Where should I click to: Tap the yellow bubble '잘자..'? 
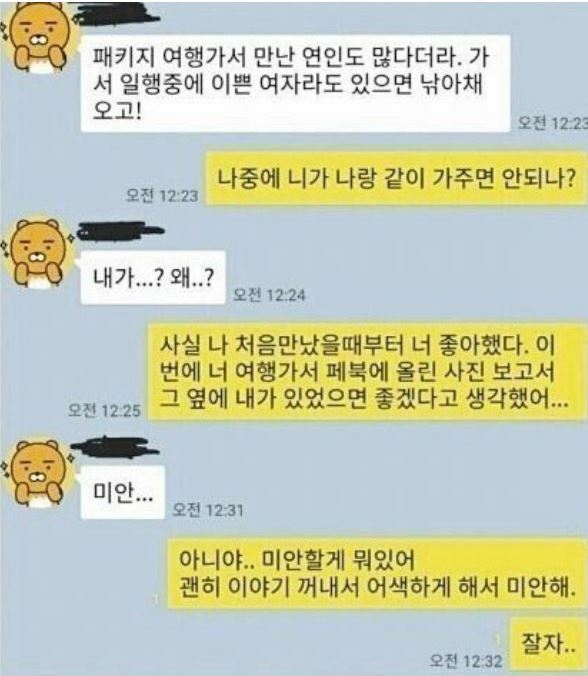click(548, 643)
